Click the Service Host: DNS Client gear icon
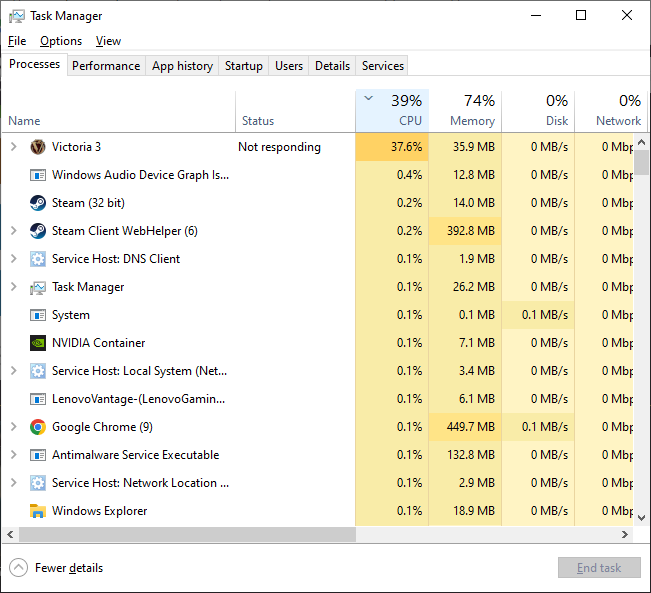The height and width of the screenshot is (593, 651). (38, 259)
